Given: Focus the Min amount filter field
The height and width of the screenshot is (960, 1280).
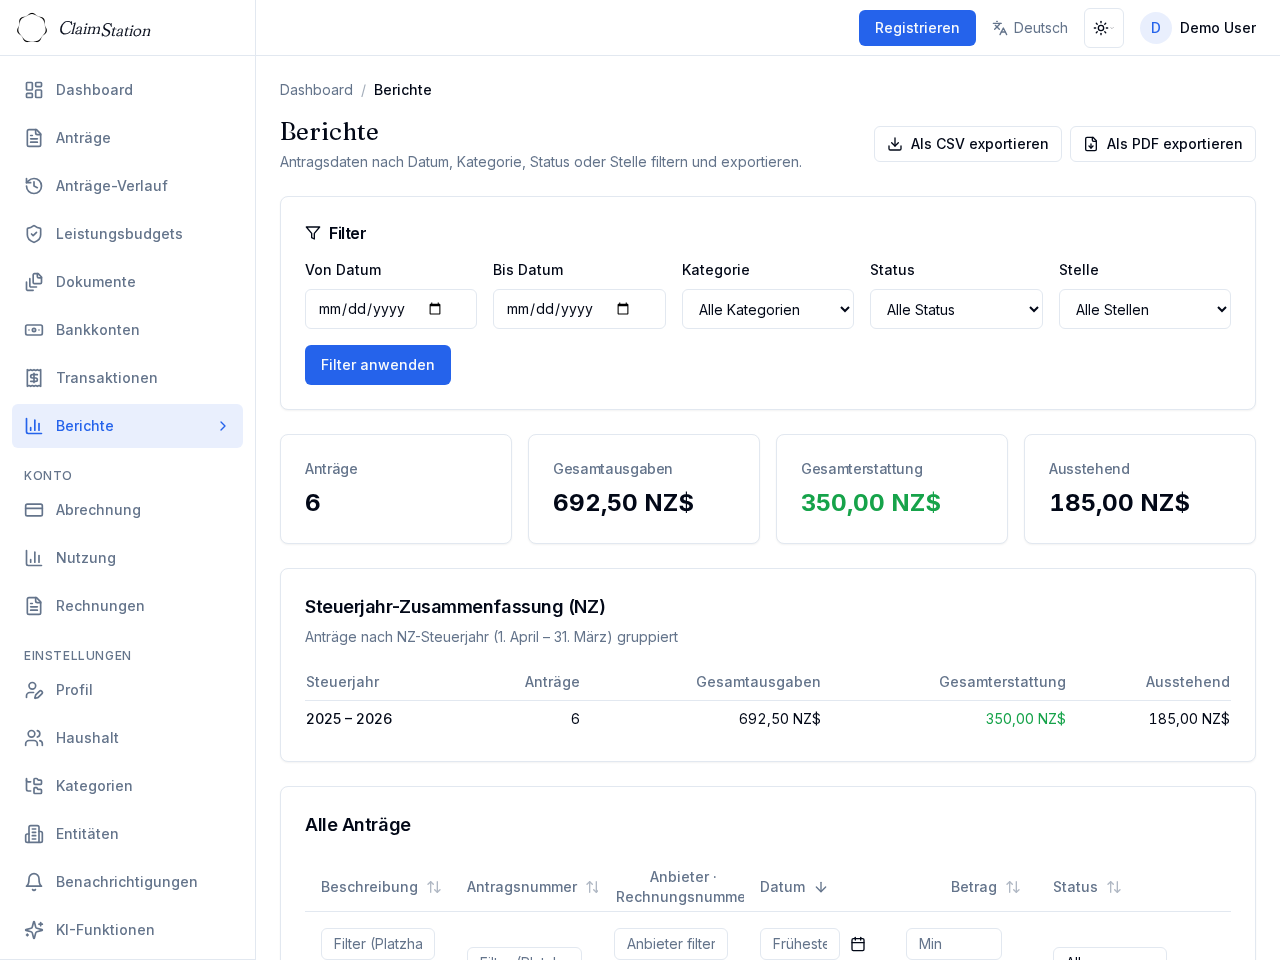Looking at the screenshot, I should point(953,944).
